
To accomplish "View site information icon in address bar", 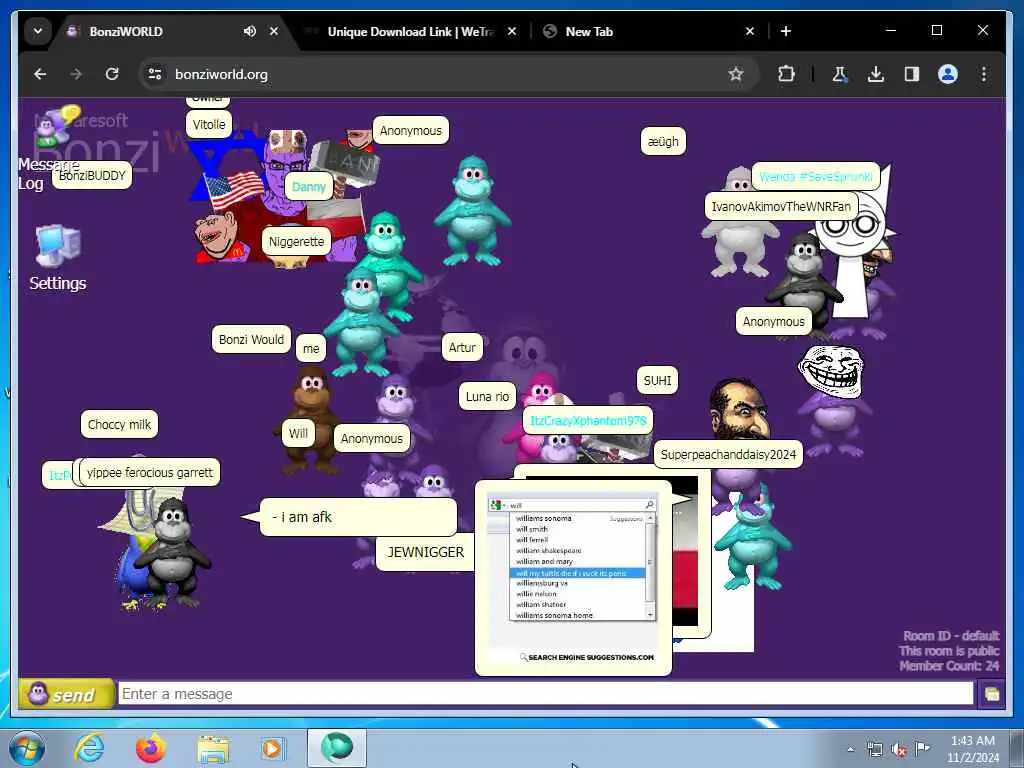I will pos(155,74).
